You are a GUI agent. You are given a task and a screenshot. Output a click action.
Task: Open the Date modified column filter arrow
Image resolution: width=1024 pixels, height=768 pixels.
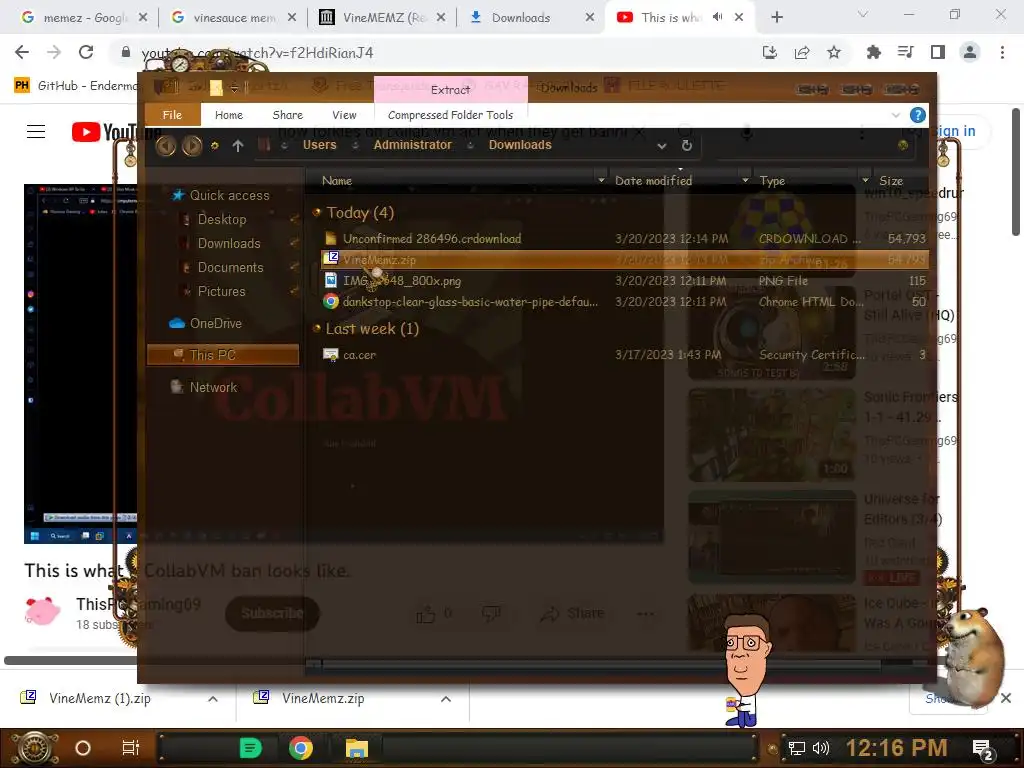(x=745, y=180)
